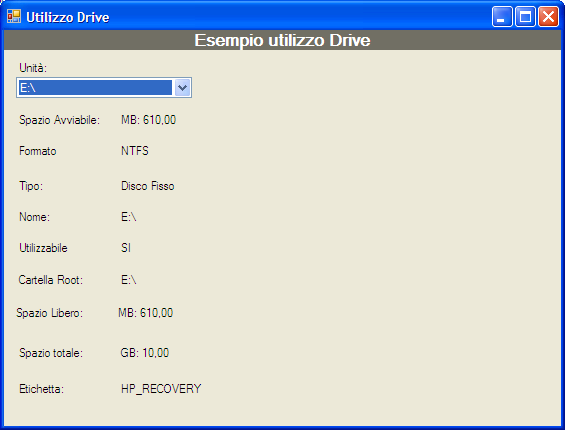Click the Cartella Root value E:\
The height and width of the screenshot is (430, 565).
pos(129,280)
